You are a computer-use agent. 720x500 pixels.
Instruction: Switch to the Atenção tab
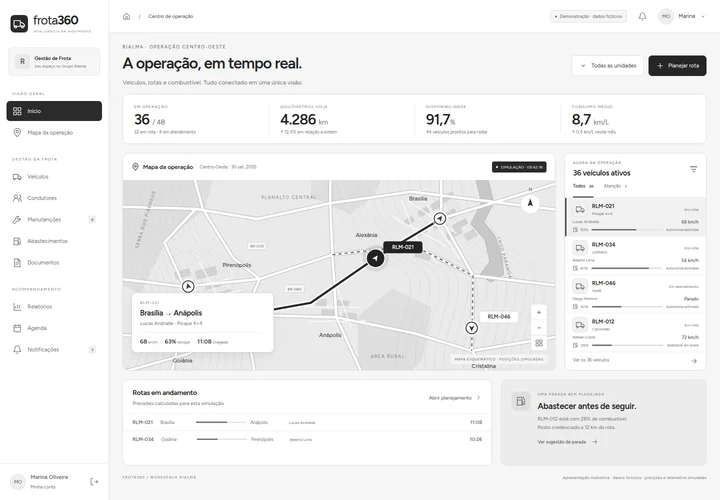[615, 186]
